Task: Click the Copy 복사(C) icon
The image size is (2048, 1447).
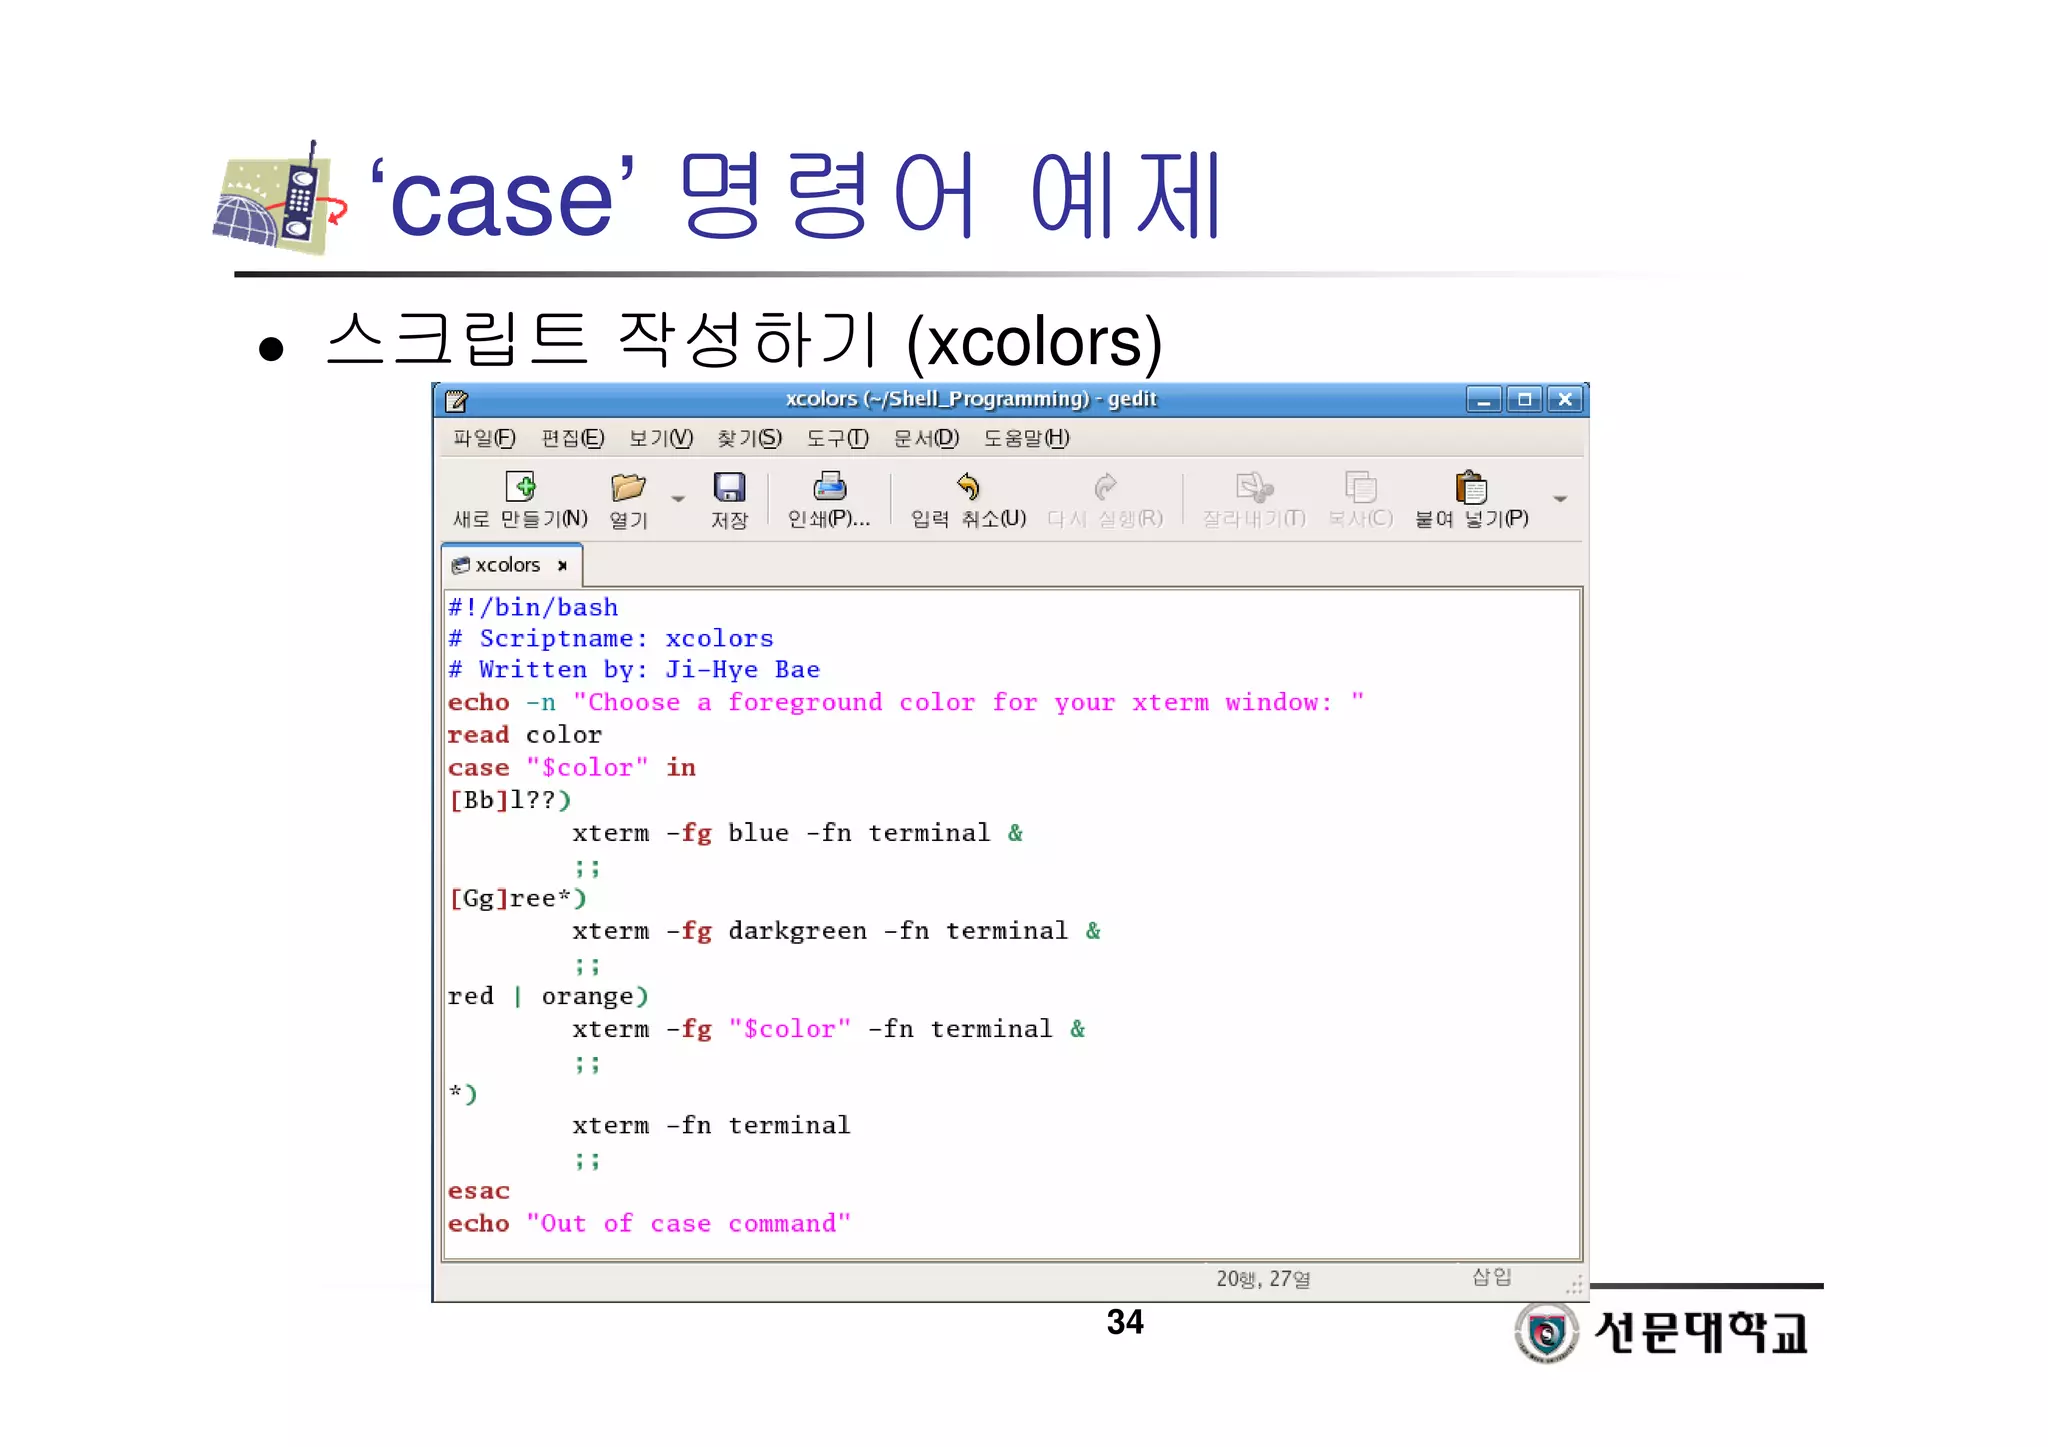Action: click(x=1360, y=486)
